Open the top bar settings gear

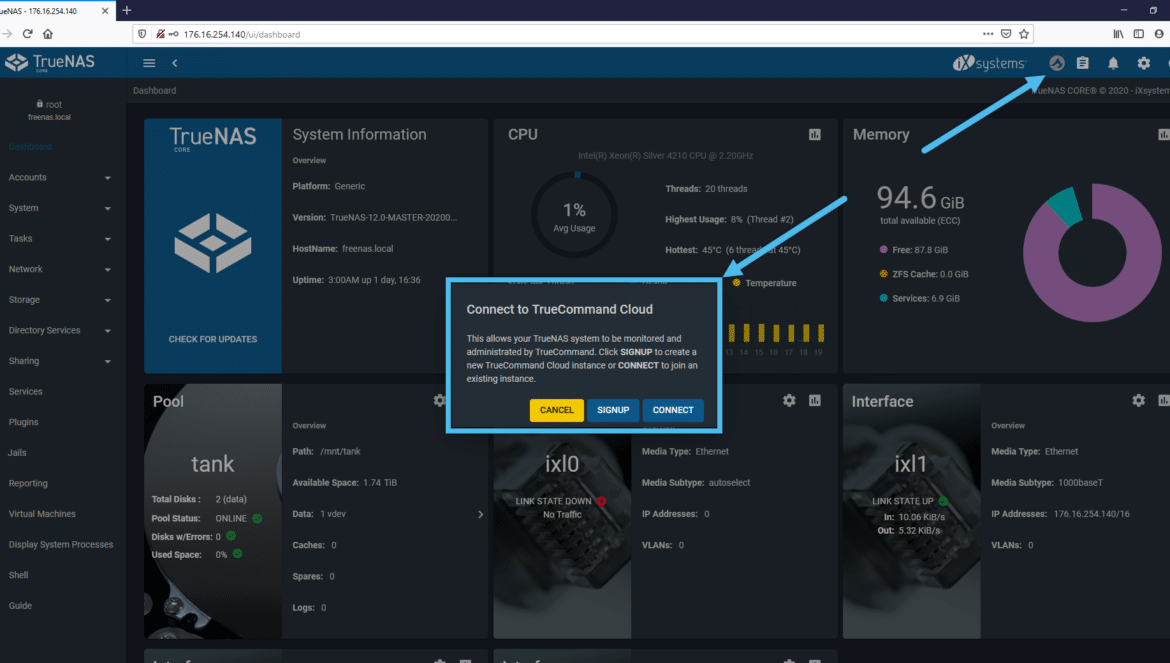(1144, 63)
